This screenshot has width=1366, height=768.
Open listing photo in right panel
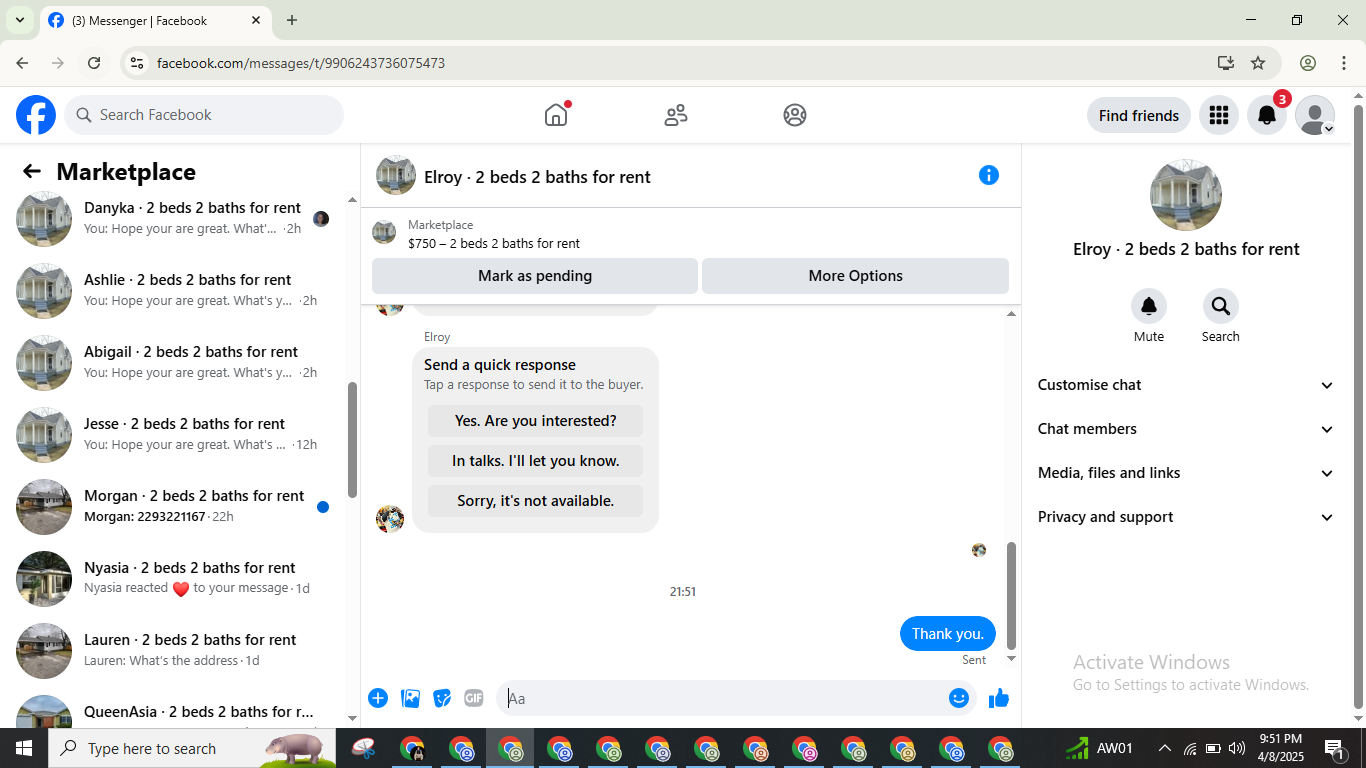[x=1186, y=195]
